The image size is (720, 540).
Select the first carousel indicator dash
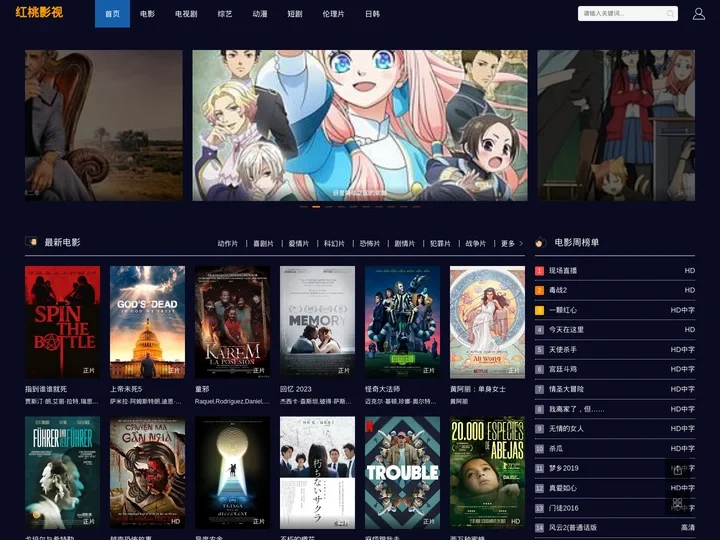point(304,207)
